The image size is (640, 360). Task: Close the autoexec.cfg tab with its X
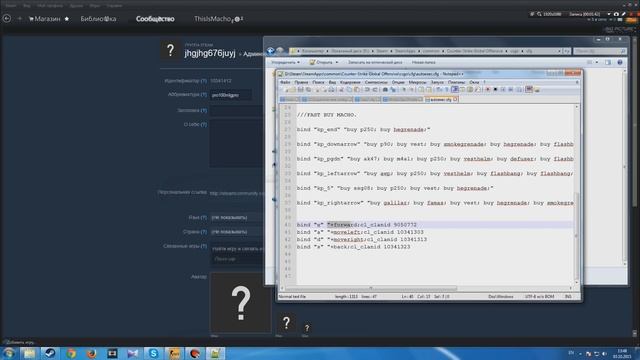(455, 99)
